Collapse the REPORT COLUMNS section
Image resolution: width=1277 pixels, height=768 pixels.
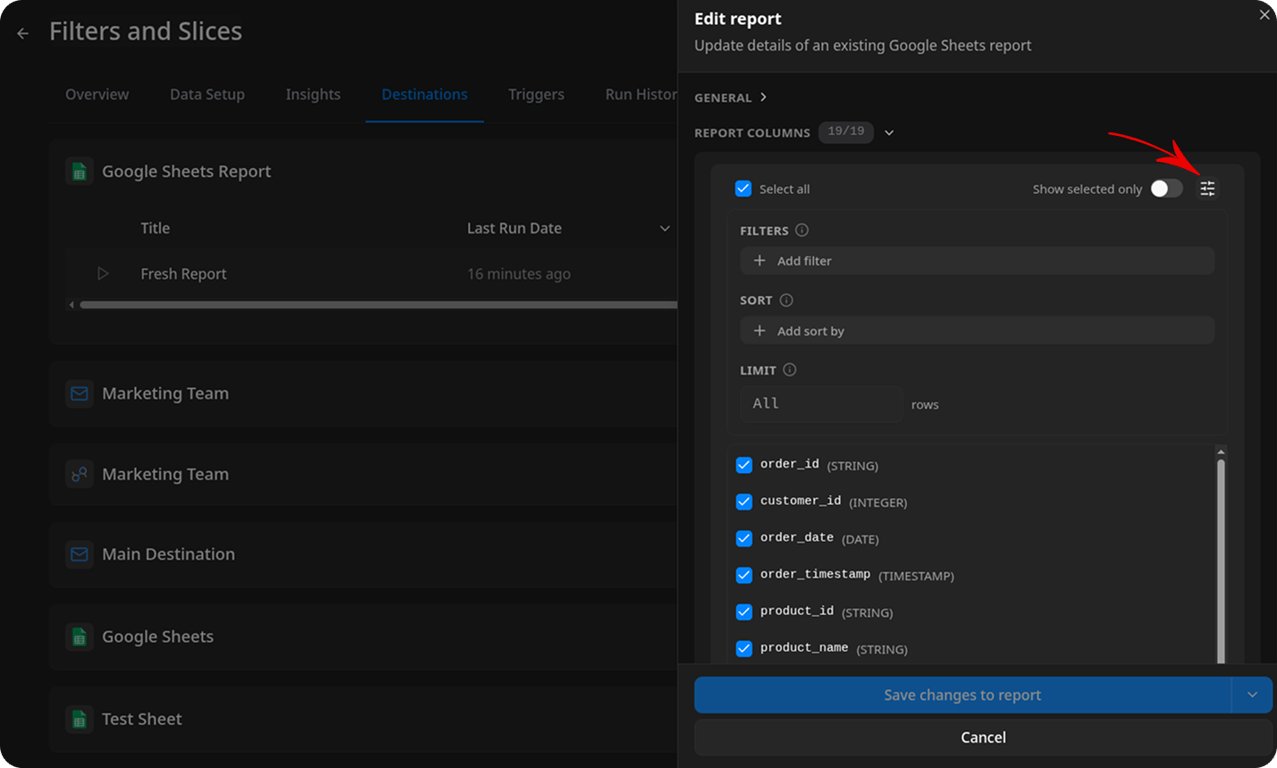click(889, 132)
